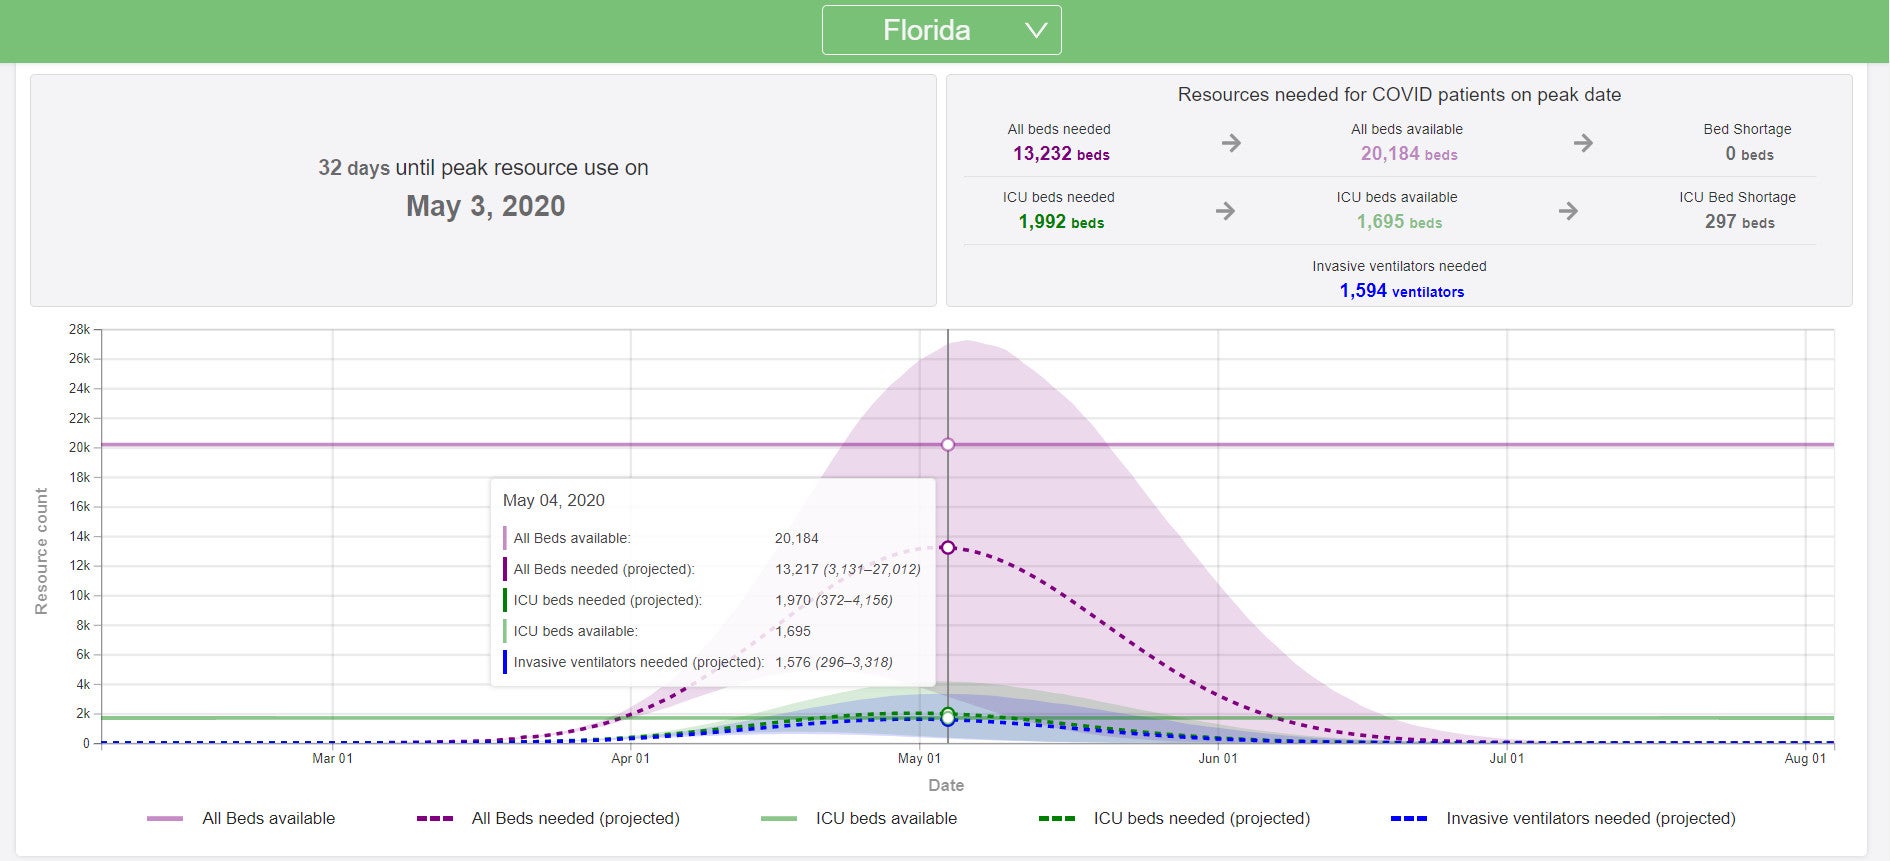Click the Invasive ventilators needed label
The image size is (1890, 861).
tap(1399, 266)
